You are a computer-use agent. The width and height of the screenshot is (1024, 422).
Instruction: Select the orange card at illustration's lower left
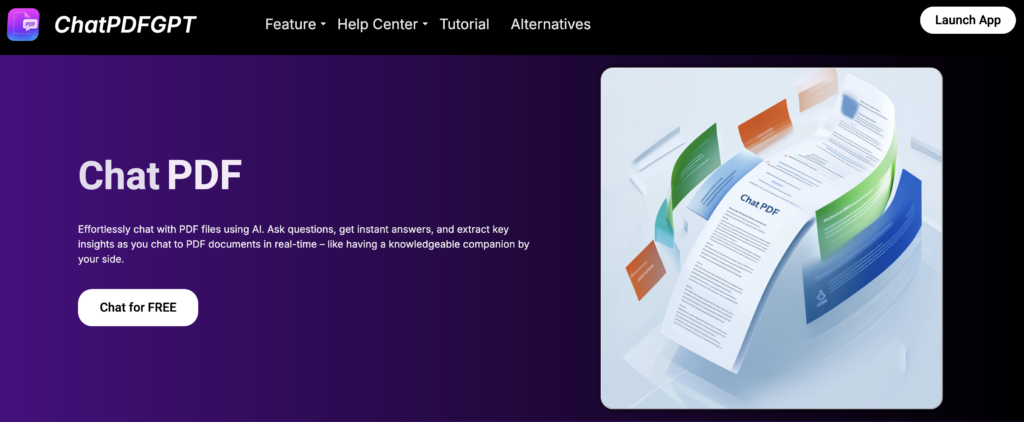643,270
